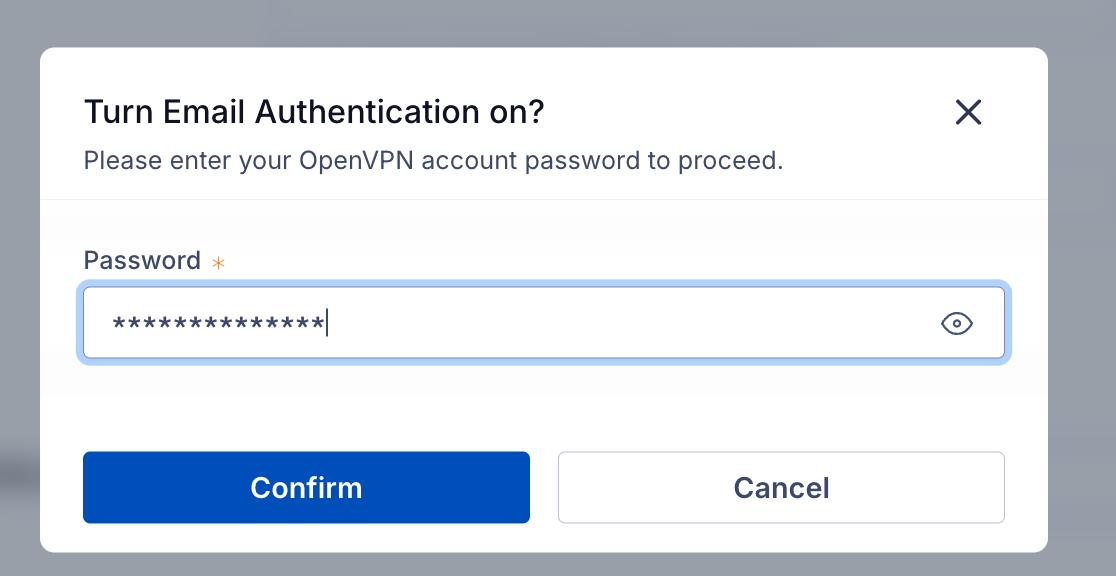The width and height of the screenshot is (1116, 576).
Task: Toggle password visibility eye
Action: coord(957,323)
